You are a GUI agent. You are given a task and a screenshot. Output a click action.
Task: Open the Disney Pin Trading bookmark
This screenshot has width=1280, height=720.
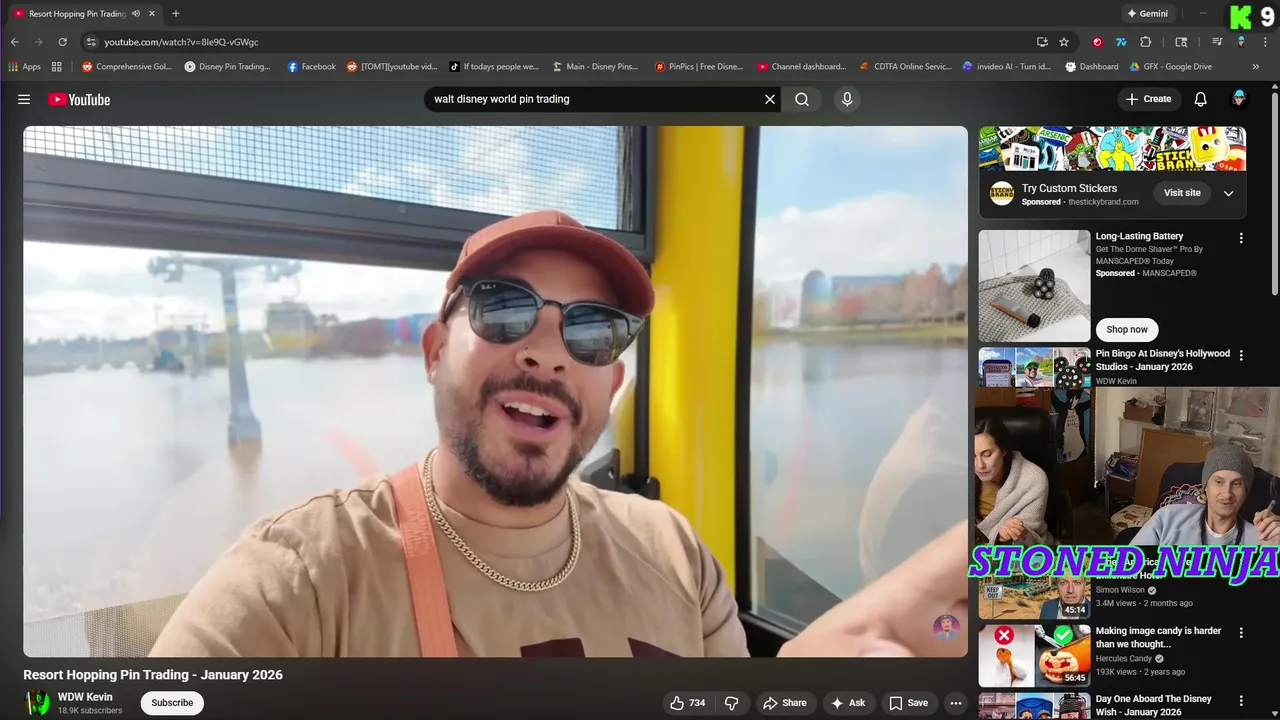(x=227, y=67)
